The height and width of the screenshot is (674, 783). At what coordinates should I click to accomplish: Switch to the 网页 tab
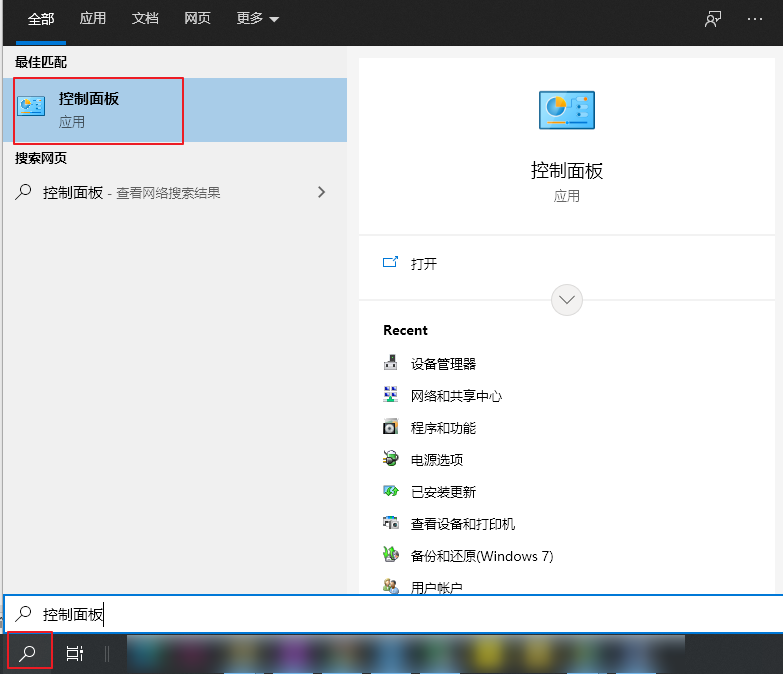point(197,19)
